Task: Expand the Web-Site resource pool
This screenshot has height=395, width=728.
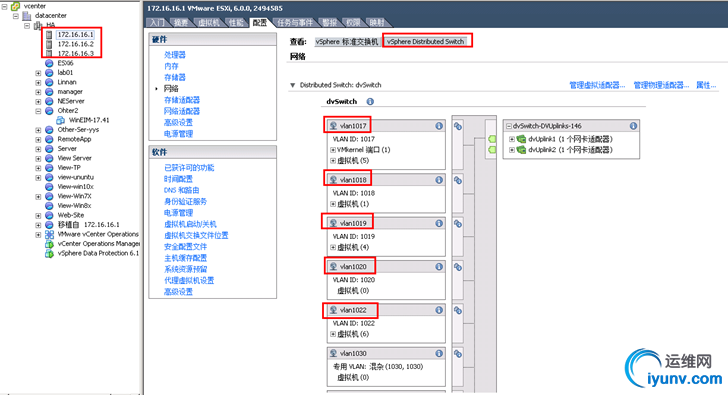Action: pyautogui.click(x=38, y=215)
